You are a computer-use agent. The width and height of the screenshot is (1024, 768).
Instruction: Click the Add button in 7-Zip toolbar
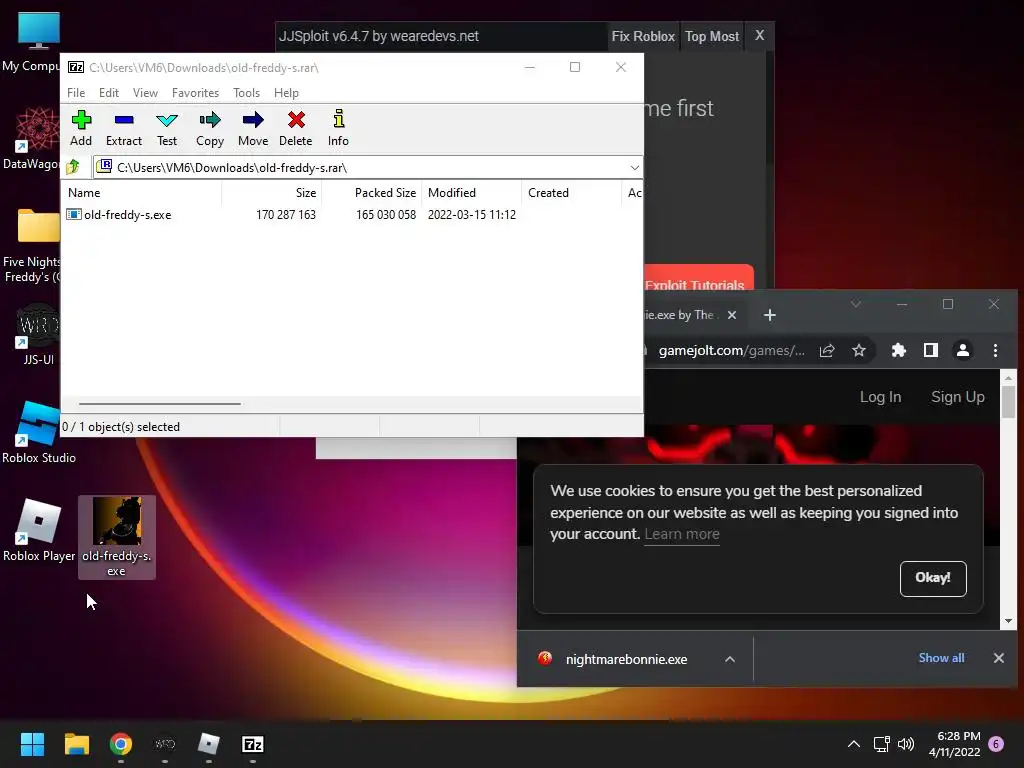click(x=81, y=128)
